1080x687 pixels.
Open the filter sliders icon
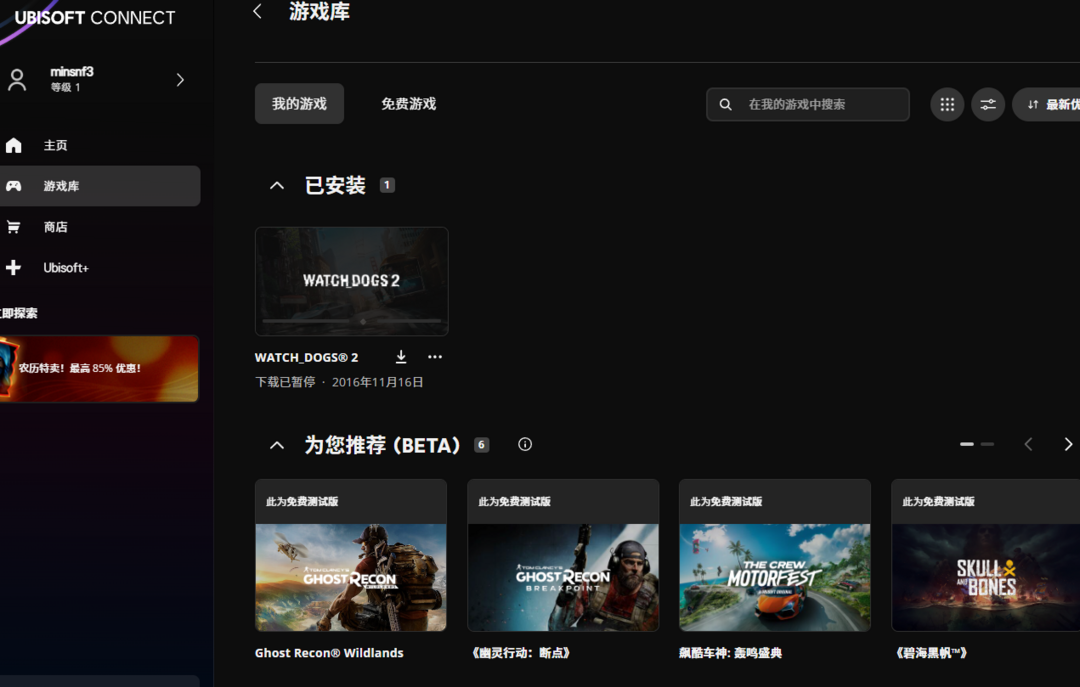[x=988, y=104]
